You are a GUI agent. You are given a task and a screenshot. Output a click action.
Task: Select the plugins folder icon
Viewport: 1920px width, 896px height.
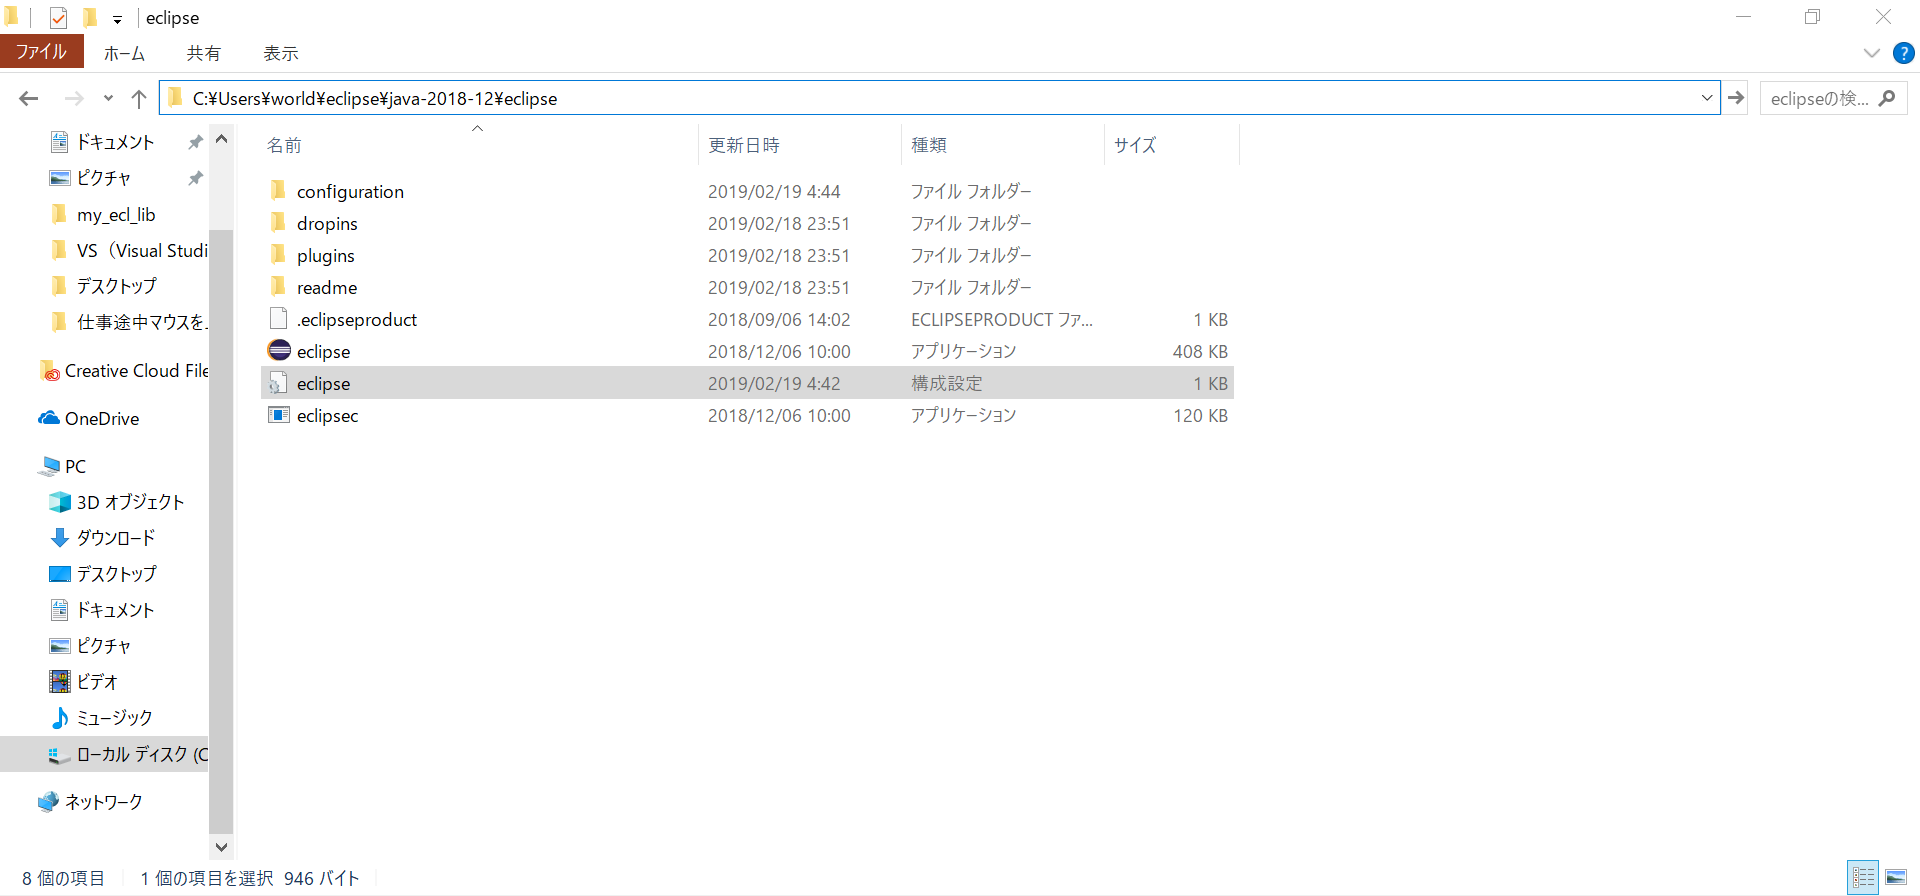pos(278,255)
